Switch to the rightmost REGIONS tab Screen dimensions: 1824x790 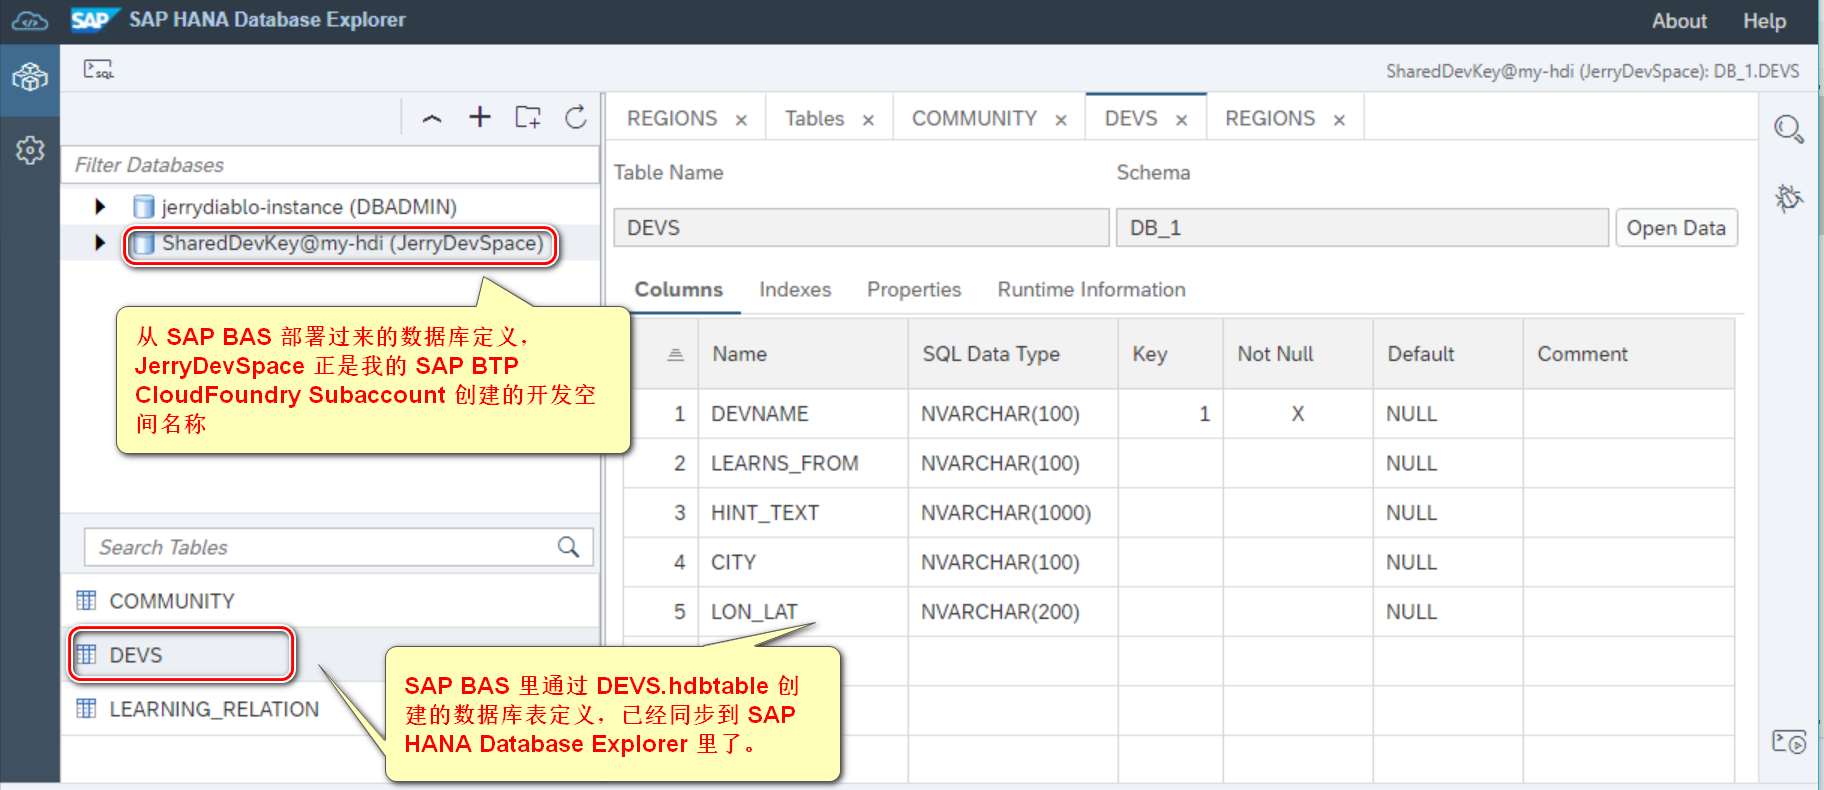1270,118
